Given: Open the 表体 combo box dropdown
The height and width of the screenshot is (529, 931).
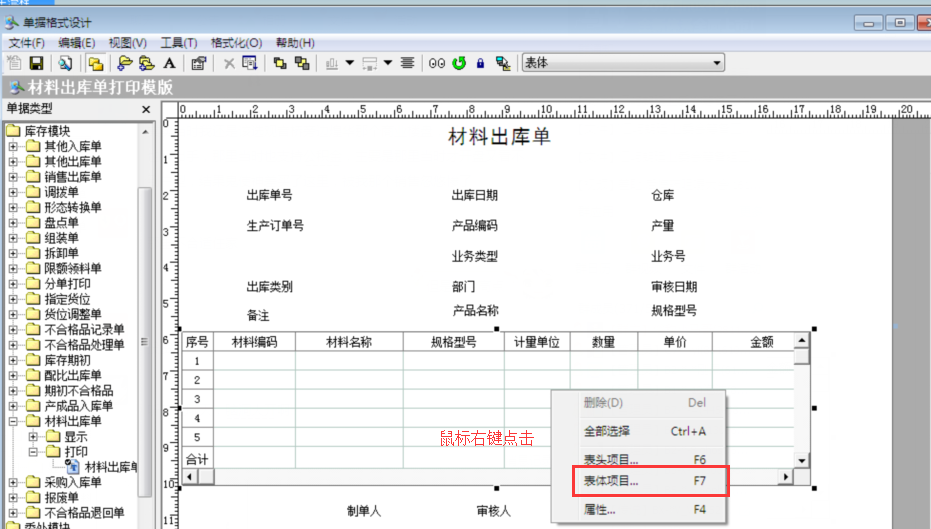Looking at the screenshot, I should point(716,63).
